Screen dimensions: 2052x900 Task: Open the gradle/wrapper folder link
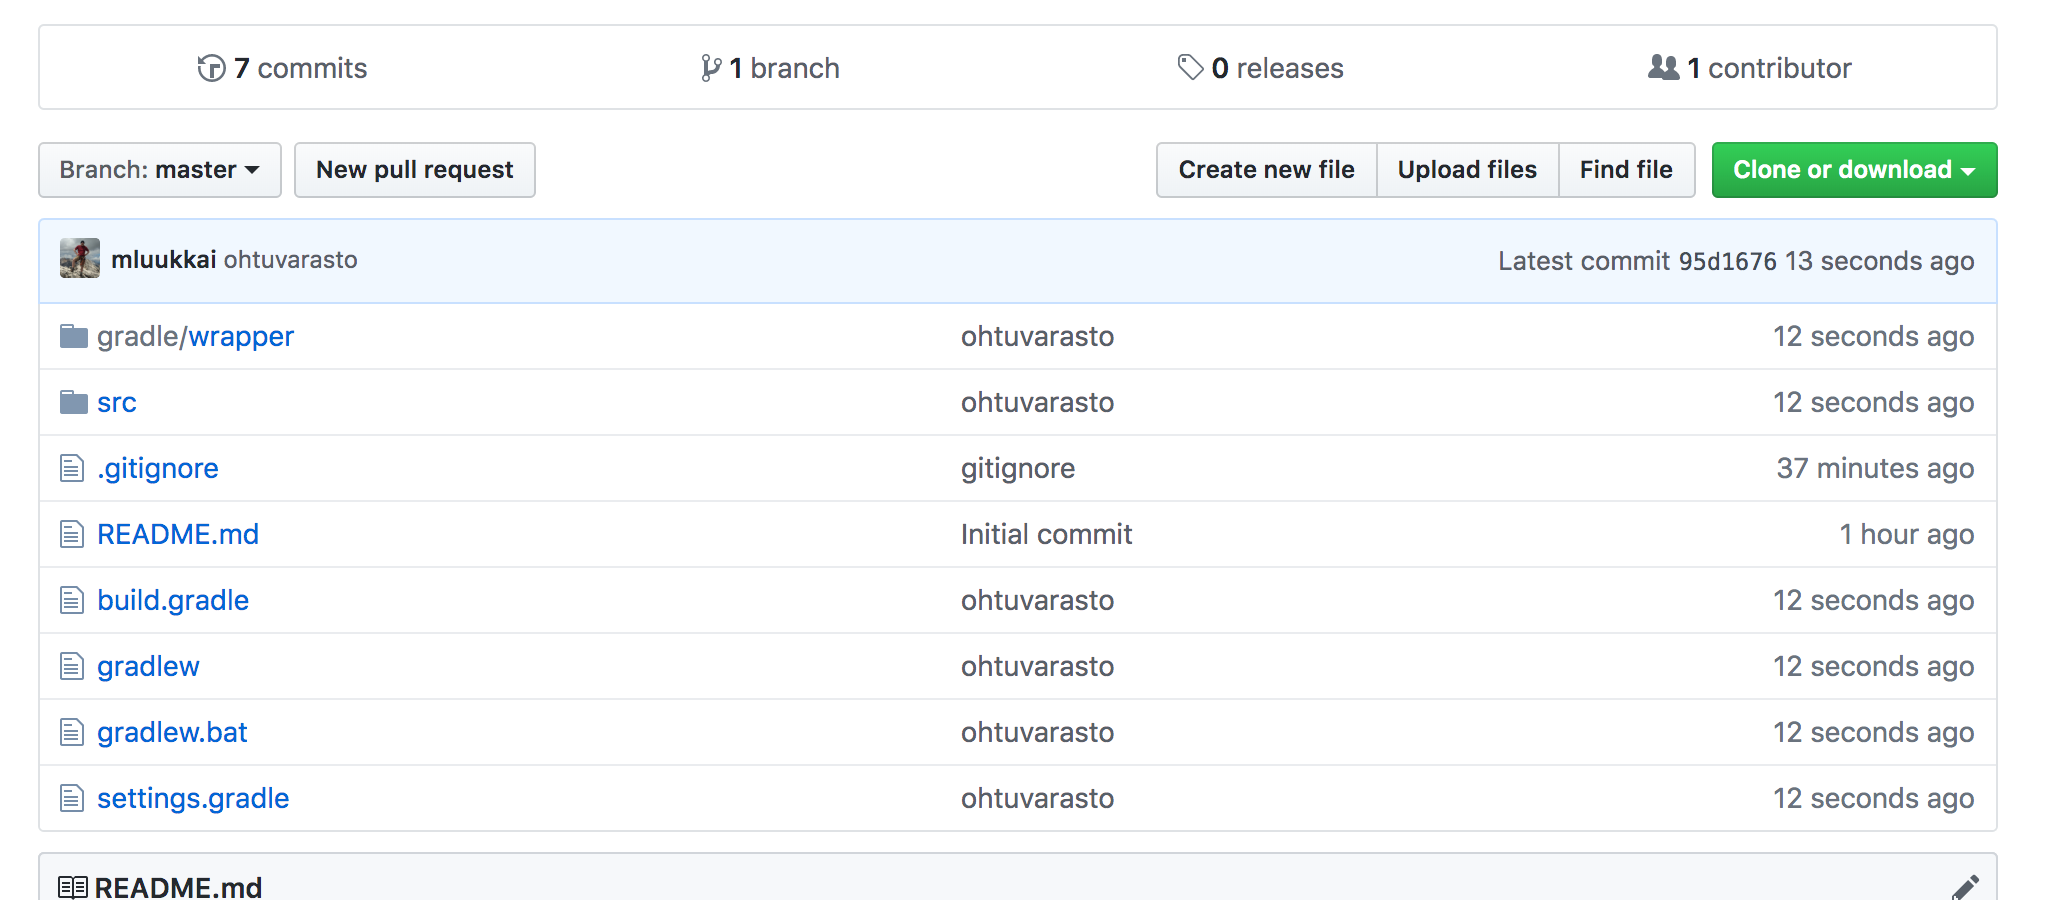click(x=196, y=336)
